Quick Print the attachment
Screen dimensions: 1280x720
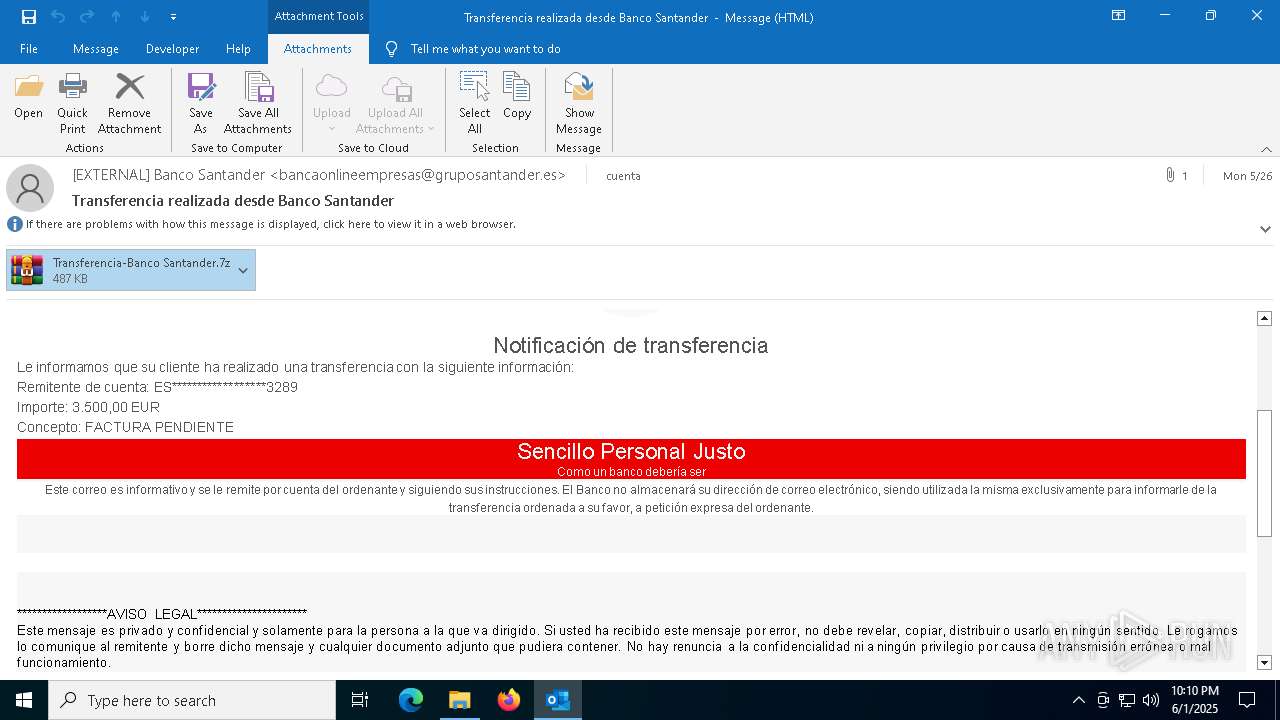coord(72,104)
